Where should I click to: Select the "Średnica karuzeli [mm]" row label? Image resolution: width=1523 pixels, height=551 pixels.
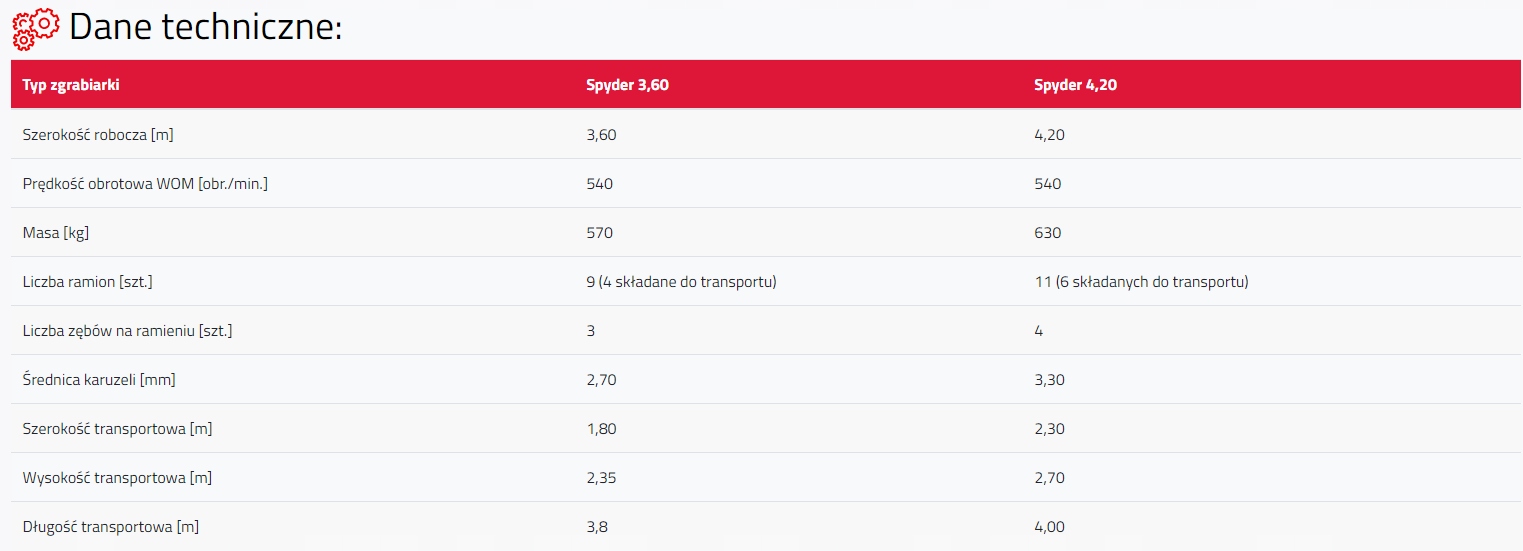(99, 380)
